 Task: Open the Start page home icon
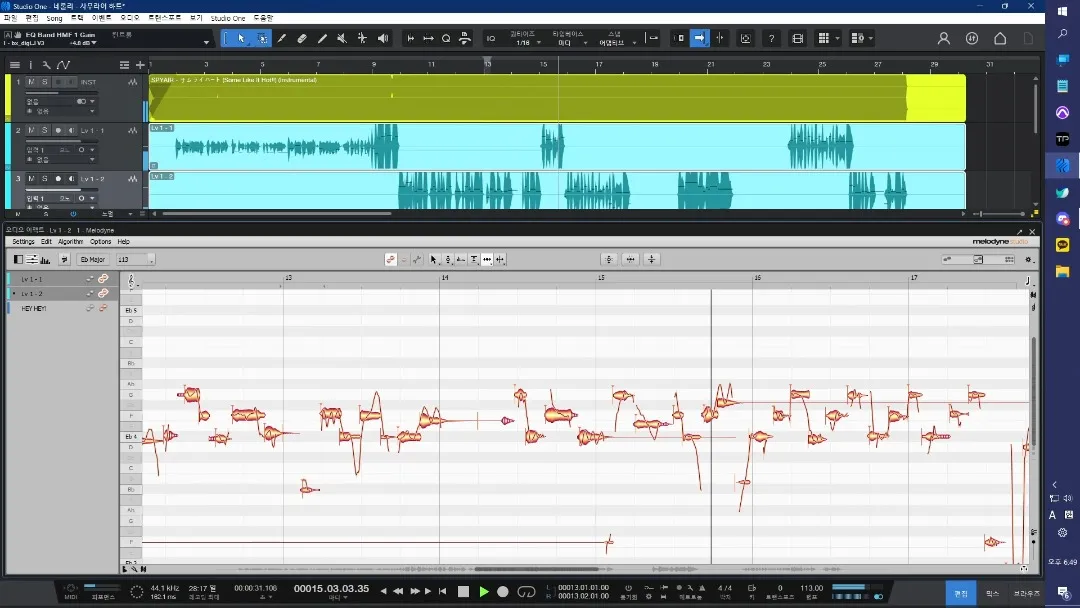click(1000, 39)
